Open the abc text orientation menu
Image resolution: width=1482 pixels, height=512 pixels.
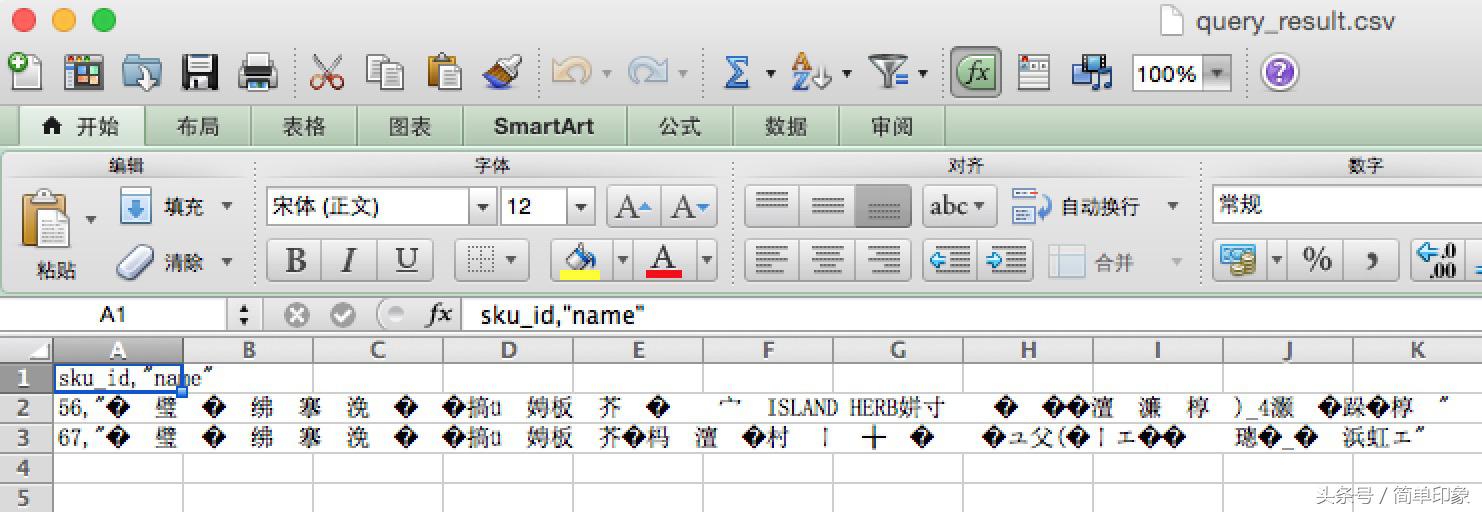click(959, 206)
